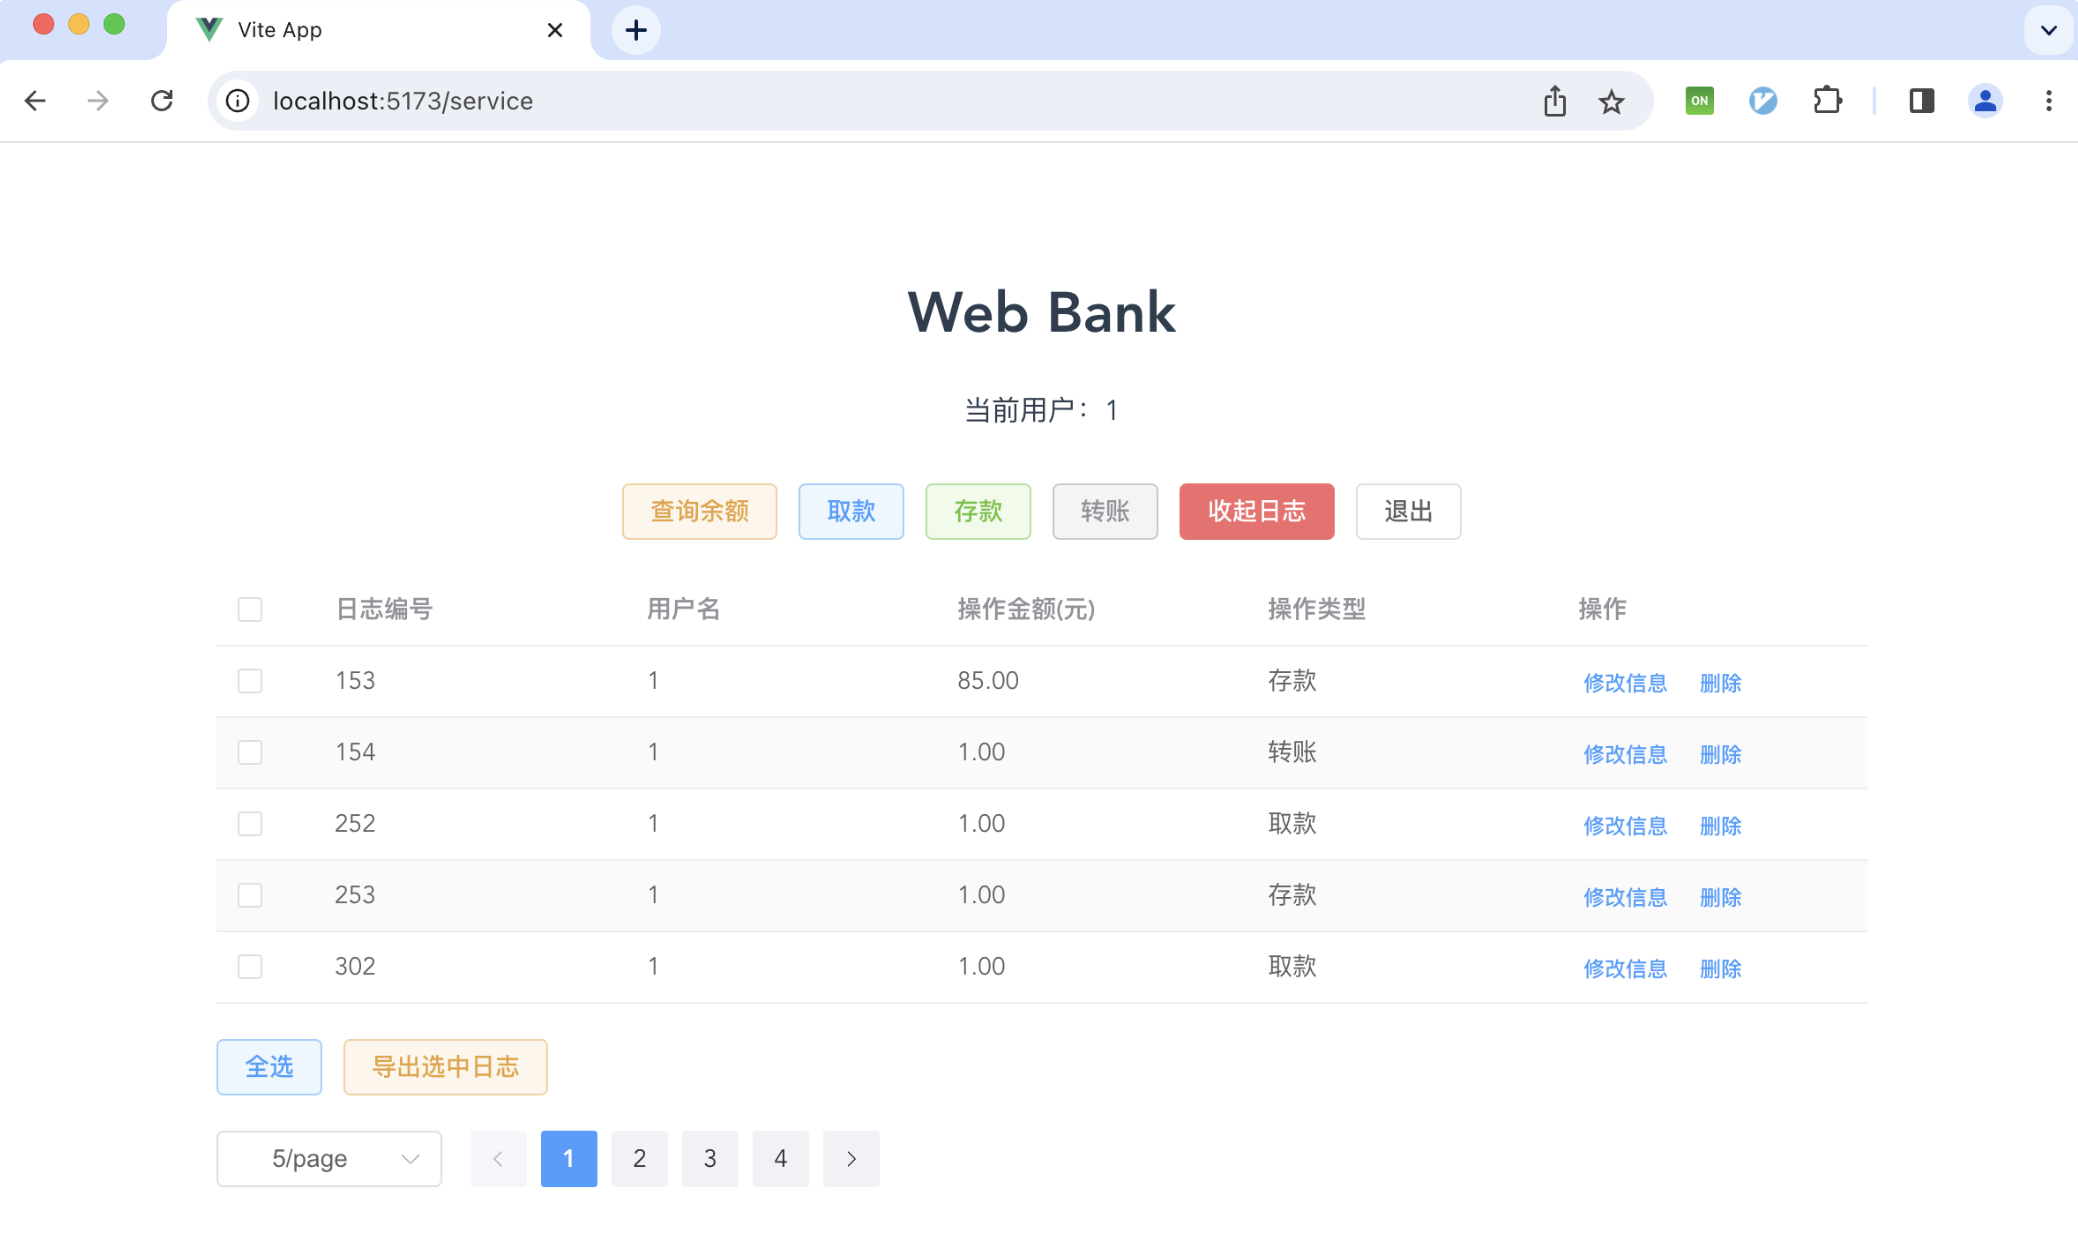2078x1238 pixels.
Task: Open the Chrome profile avatar
Action: tap(1985, 101)
